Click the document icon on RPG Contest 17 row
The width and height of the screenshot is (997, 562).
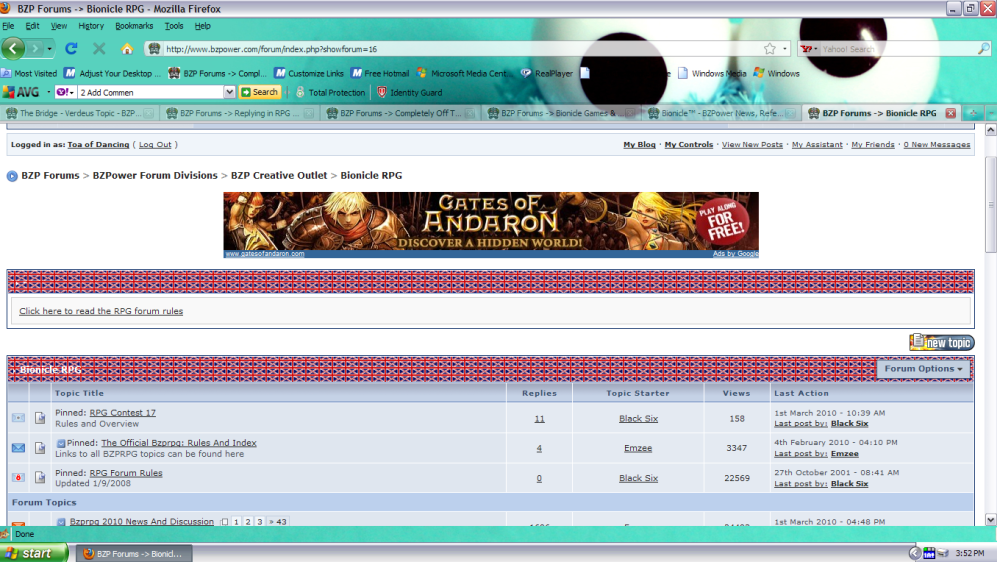(x=40, y=418)
